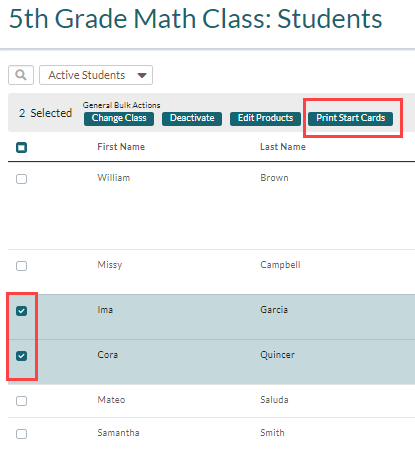The height and width of the screenshot is (456, 415).
Task: Expand the Active Students dropdown
Action: (96, 75)
